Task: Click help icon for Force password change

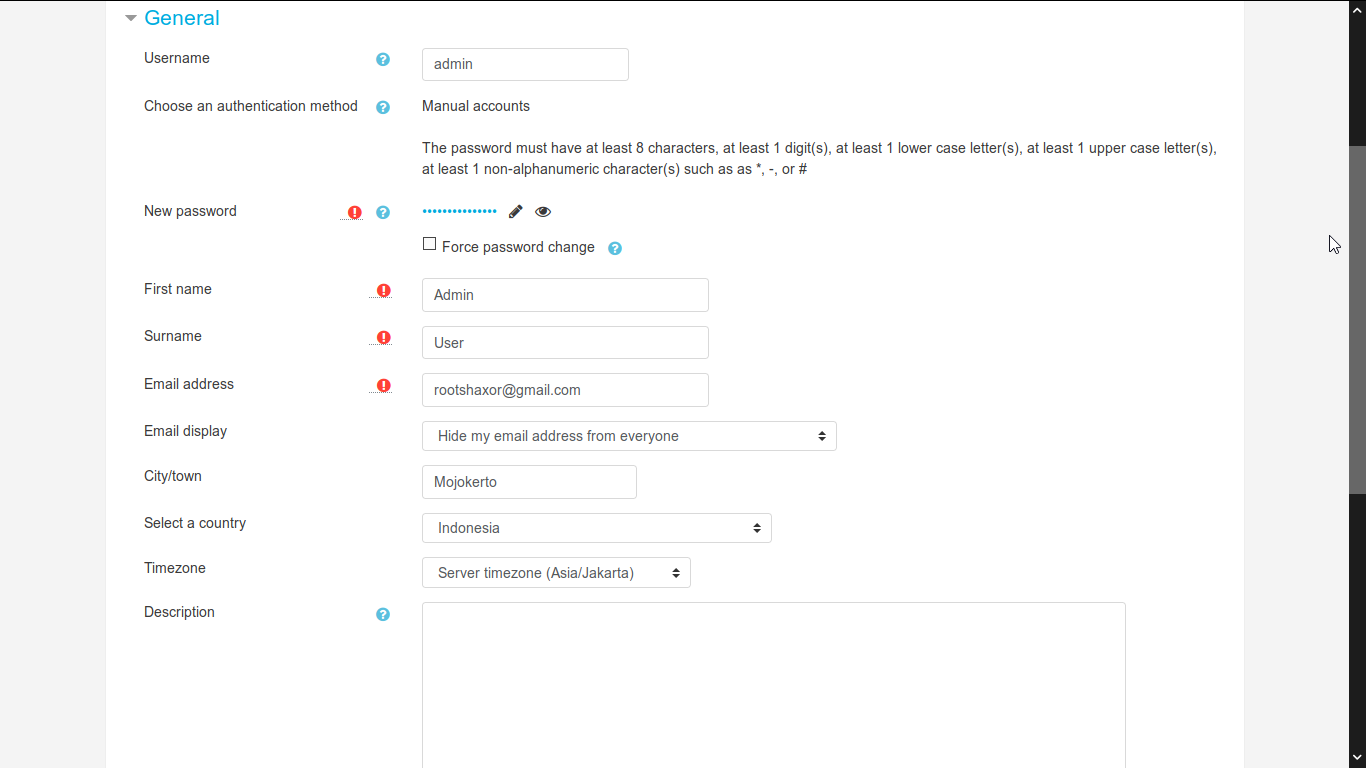Action: point(615,248)
